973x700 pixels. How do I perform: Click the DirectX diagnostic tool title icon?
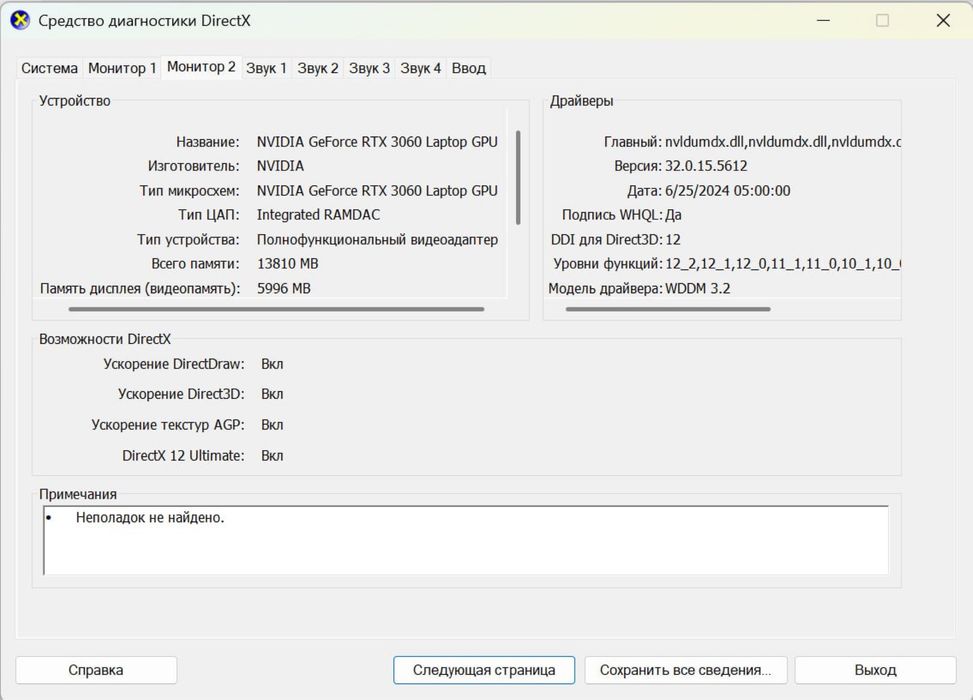[20, 20]
